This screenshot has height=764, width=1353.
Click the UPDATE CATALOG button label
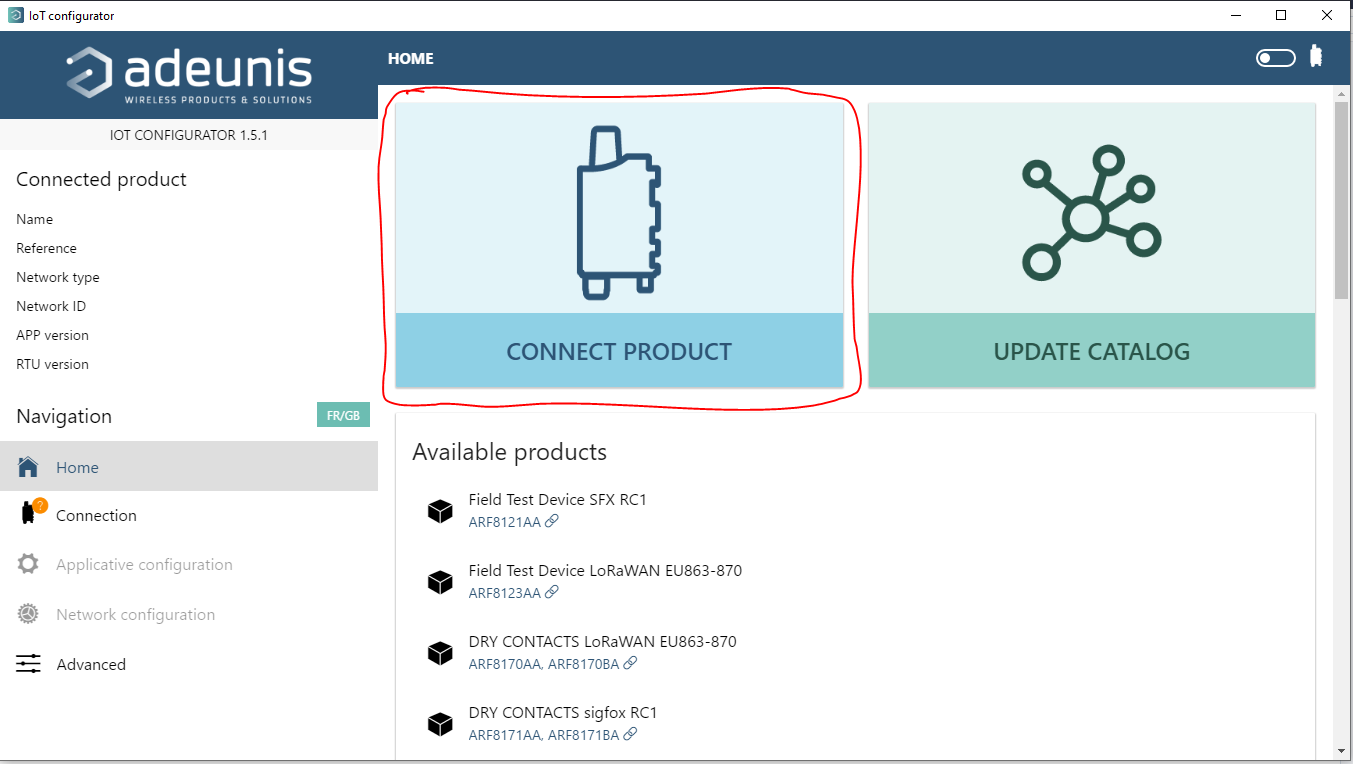pyautogui.click(x=1091, y=351)
